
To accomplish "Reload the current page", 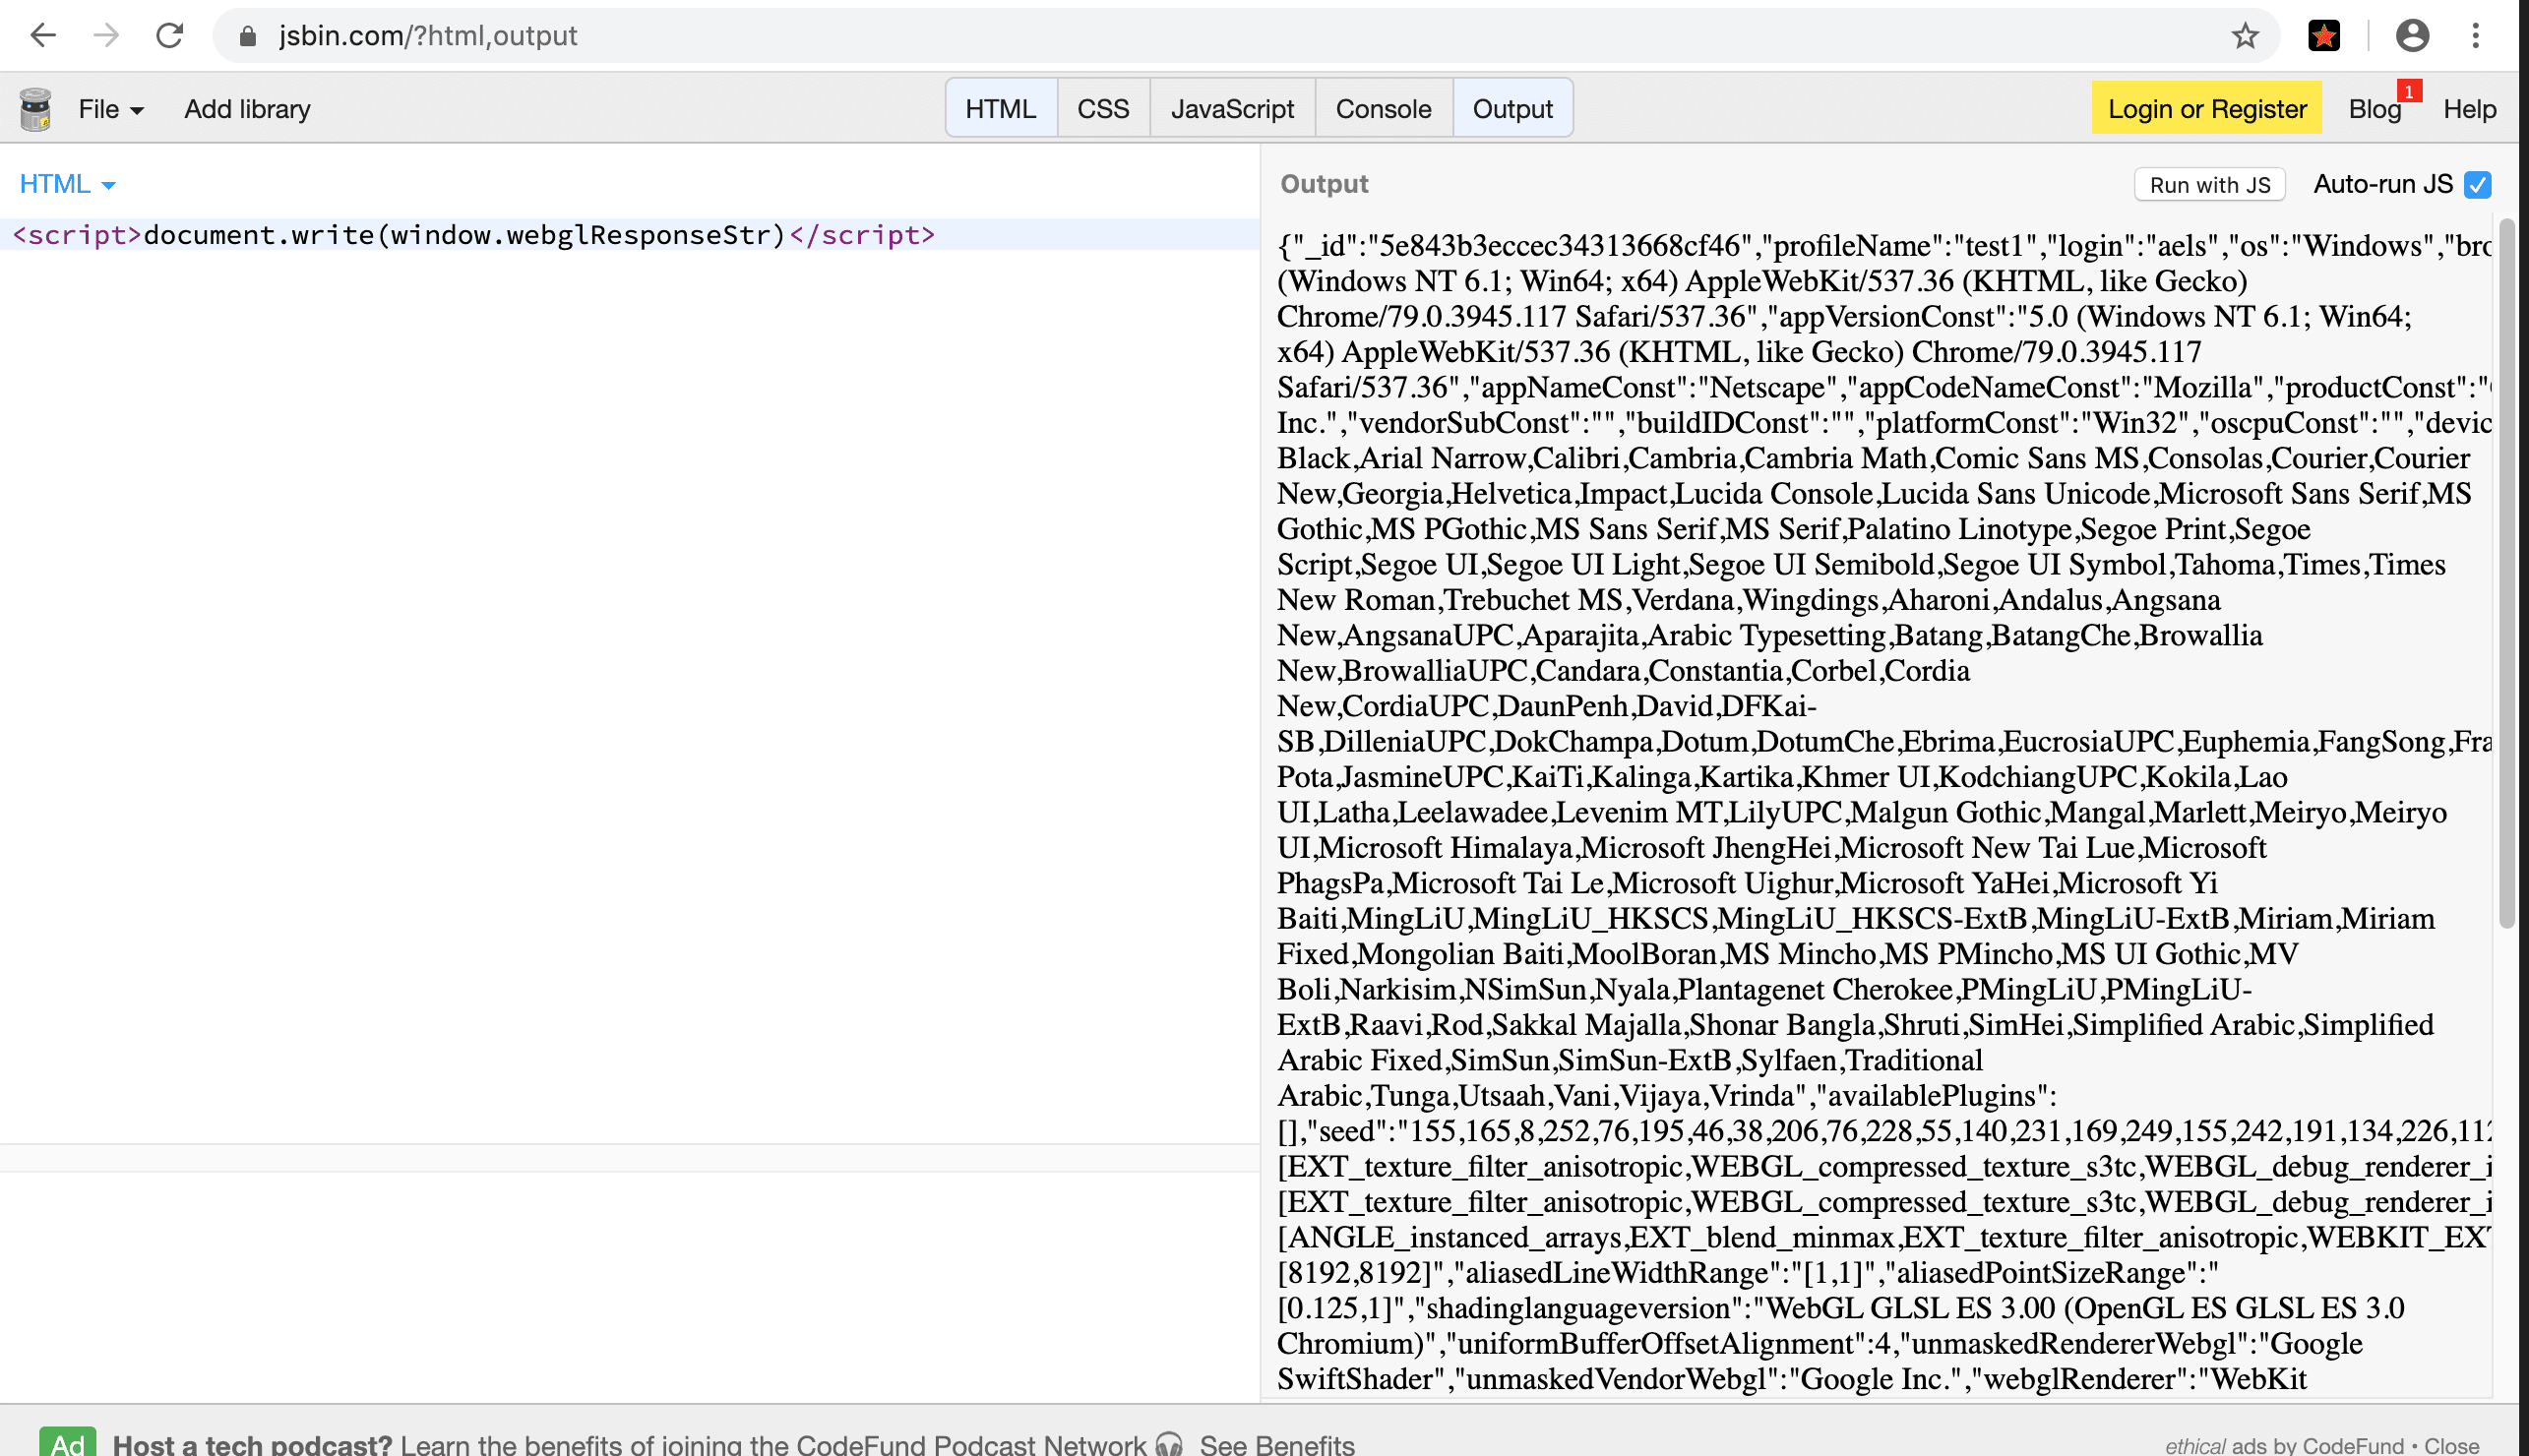I will click(x=170, y=36).
